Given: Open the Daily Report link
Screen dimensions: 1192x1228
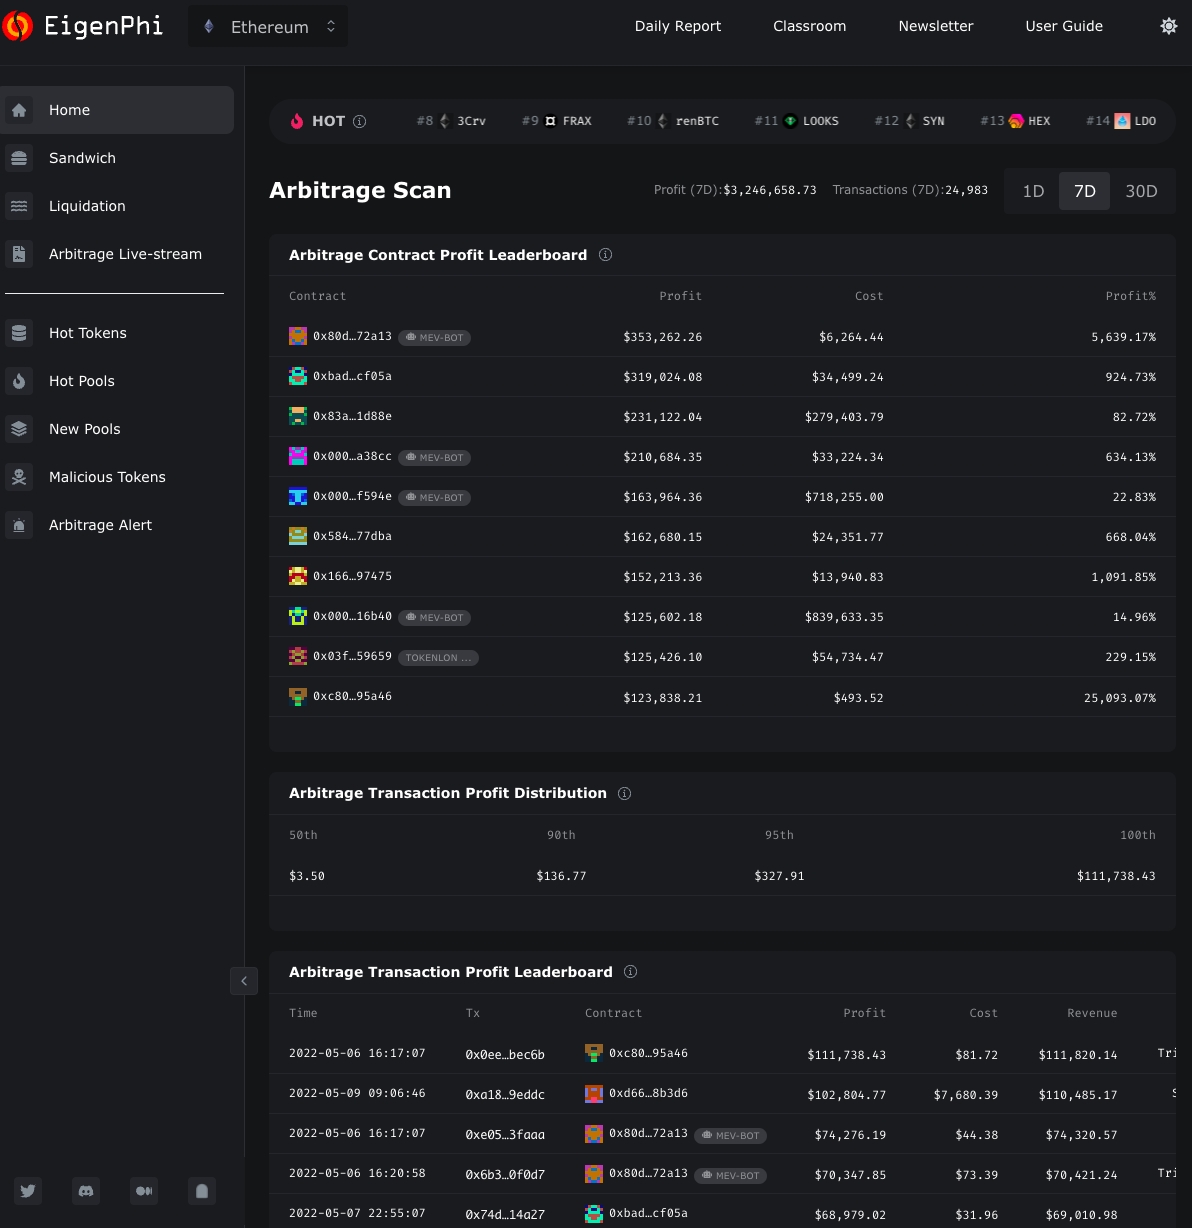Looking at the screenshot, I should pyautogui.click(x=677, y=26).
